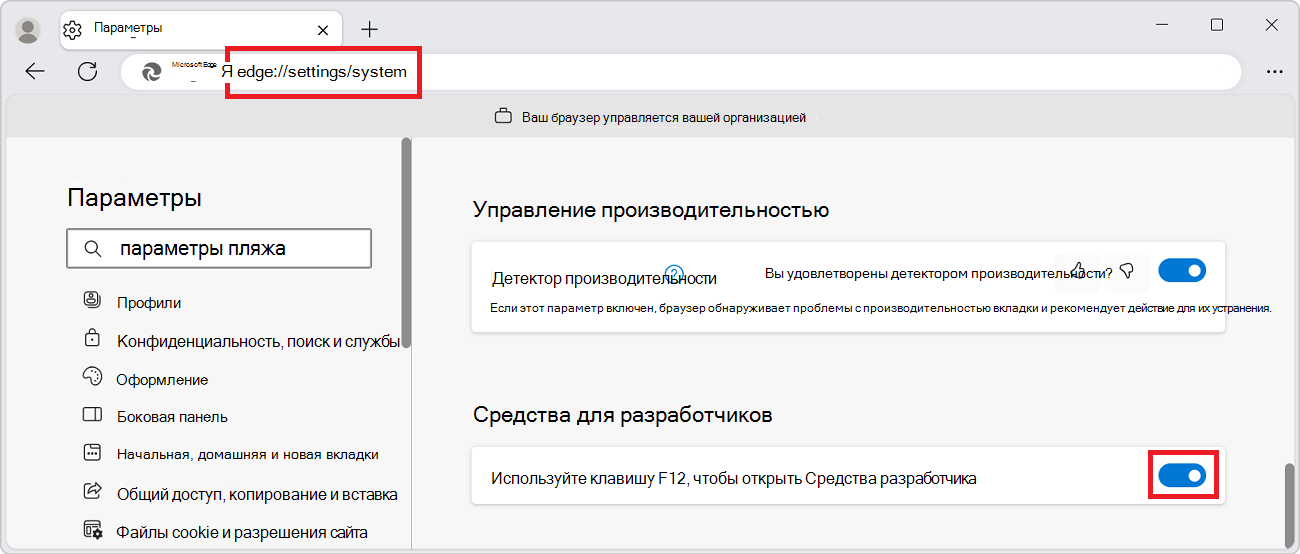Click the briefcase managed-by-organization icon

tap(504, 117)
